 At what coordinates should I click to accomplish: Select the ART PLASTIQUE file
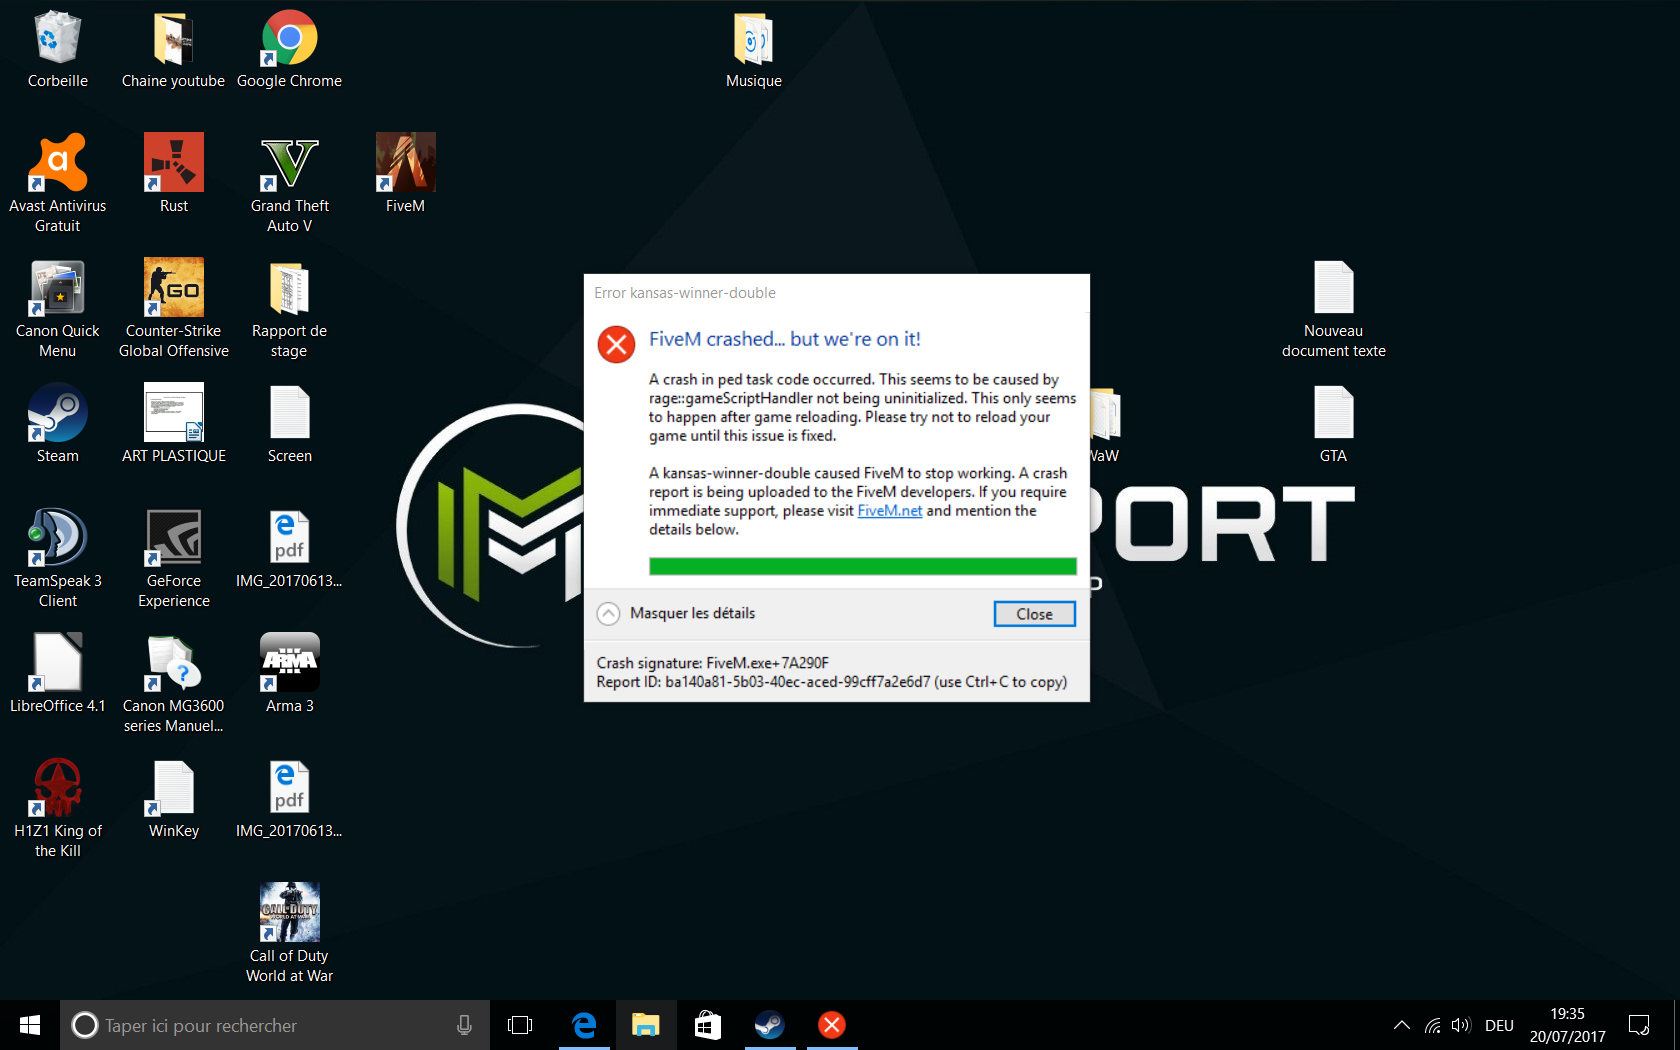(173, 424)
